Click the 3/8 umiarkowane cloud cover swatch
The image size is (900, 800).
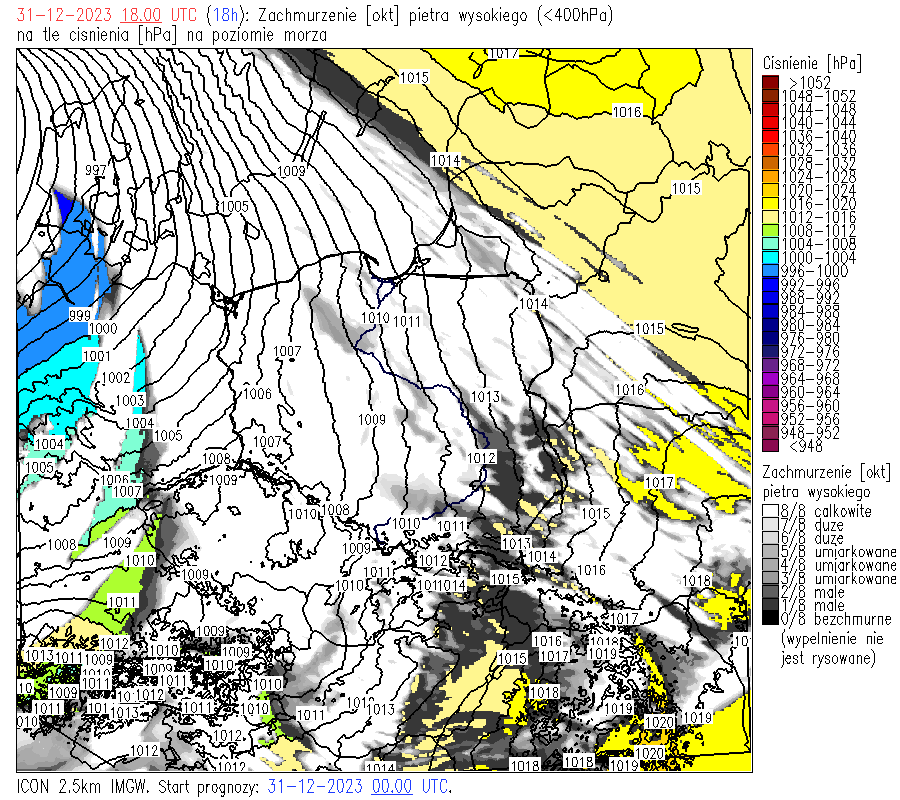click(x=770, y=578)
